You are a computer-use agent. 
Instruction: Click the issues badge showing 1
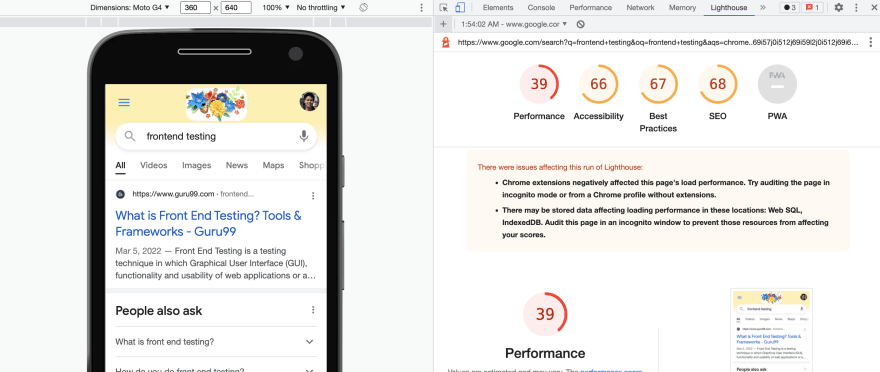(812, 8)
